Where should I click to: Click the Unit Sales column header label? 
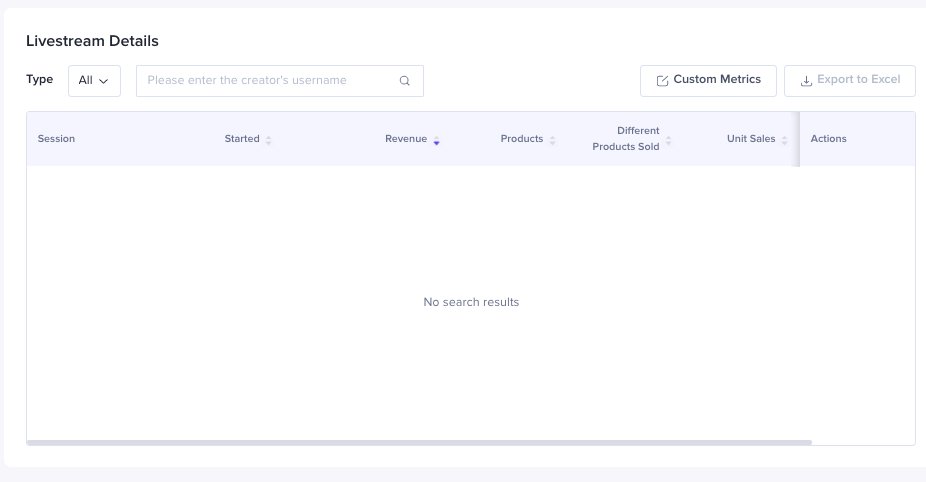click(x=750, y=139)
